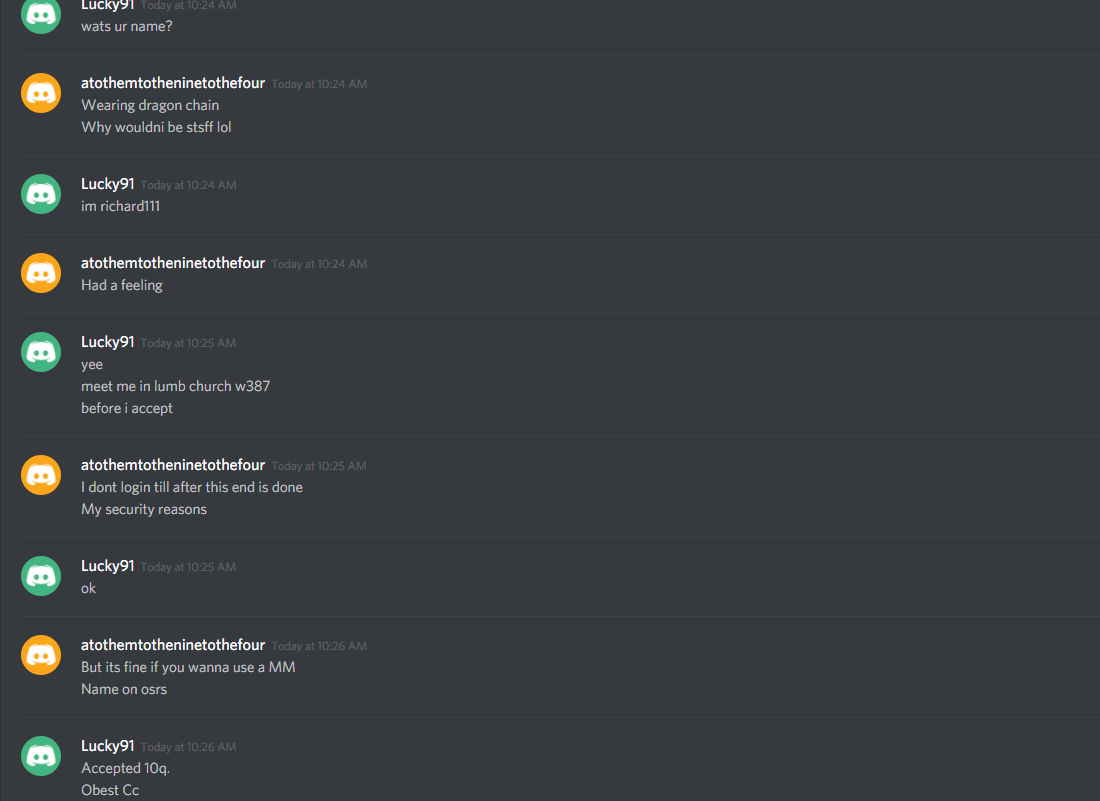Click orange avatar beside "Name on osrs"
Screen dimensions: 1100x801
pyautogui.click(x=41, y=655)
